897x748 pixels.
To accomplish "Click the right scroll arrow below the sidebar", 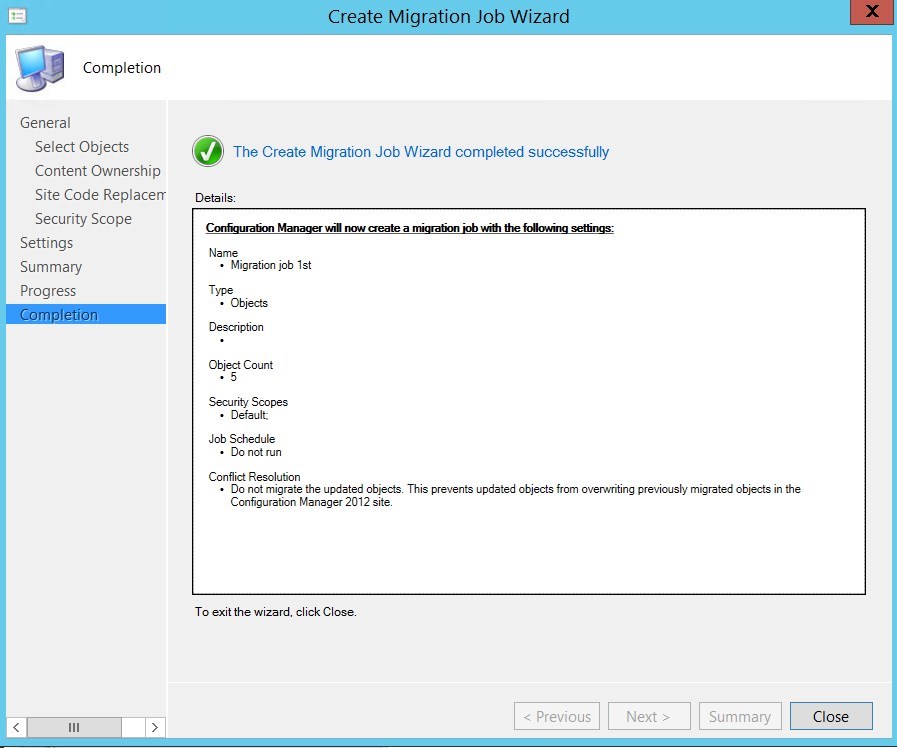I will coord(155,727).
